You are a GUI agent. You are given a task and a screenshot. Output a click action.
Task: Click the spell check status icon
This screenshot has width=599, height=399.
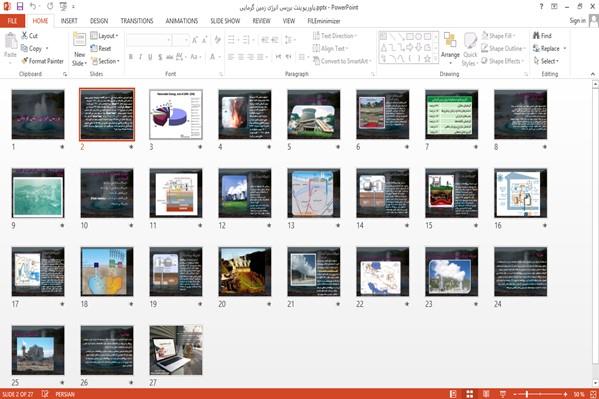[x=45, y=394]
